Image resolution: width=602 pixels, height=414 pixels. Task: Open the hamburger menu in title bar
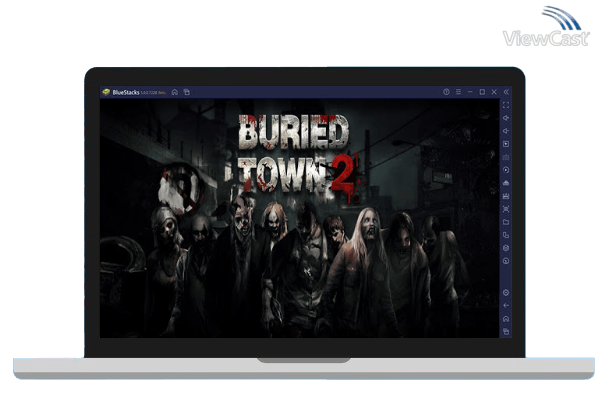pyautogui.click(x=458, y=92)
